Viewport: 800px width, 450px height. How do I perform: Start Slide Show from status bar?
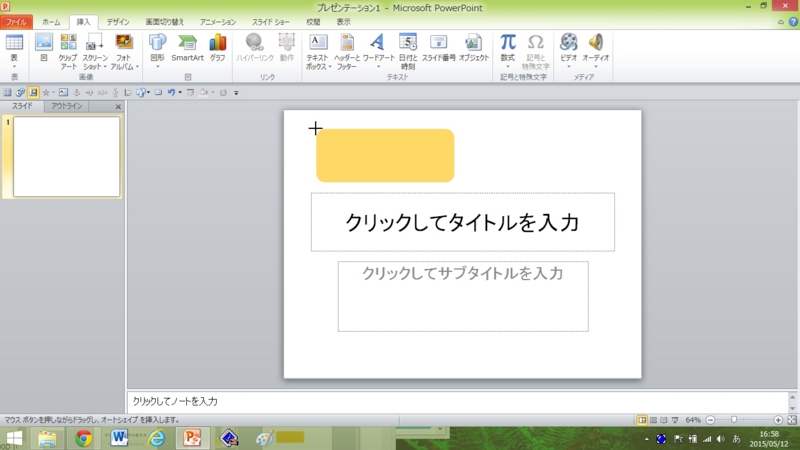675,420
